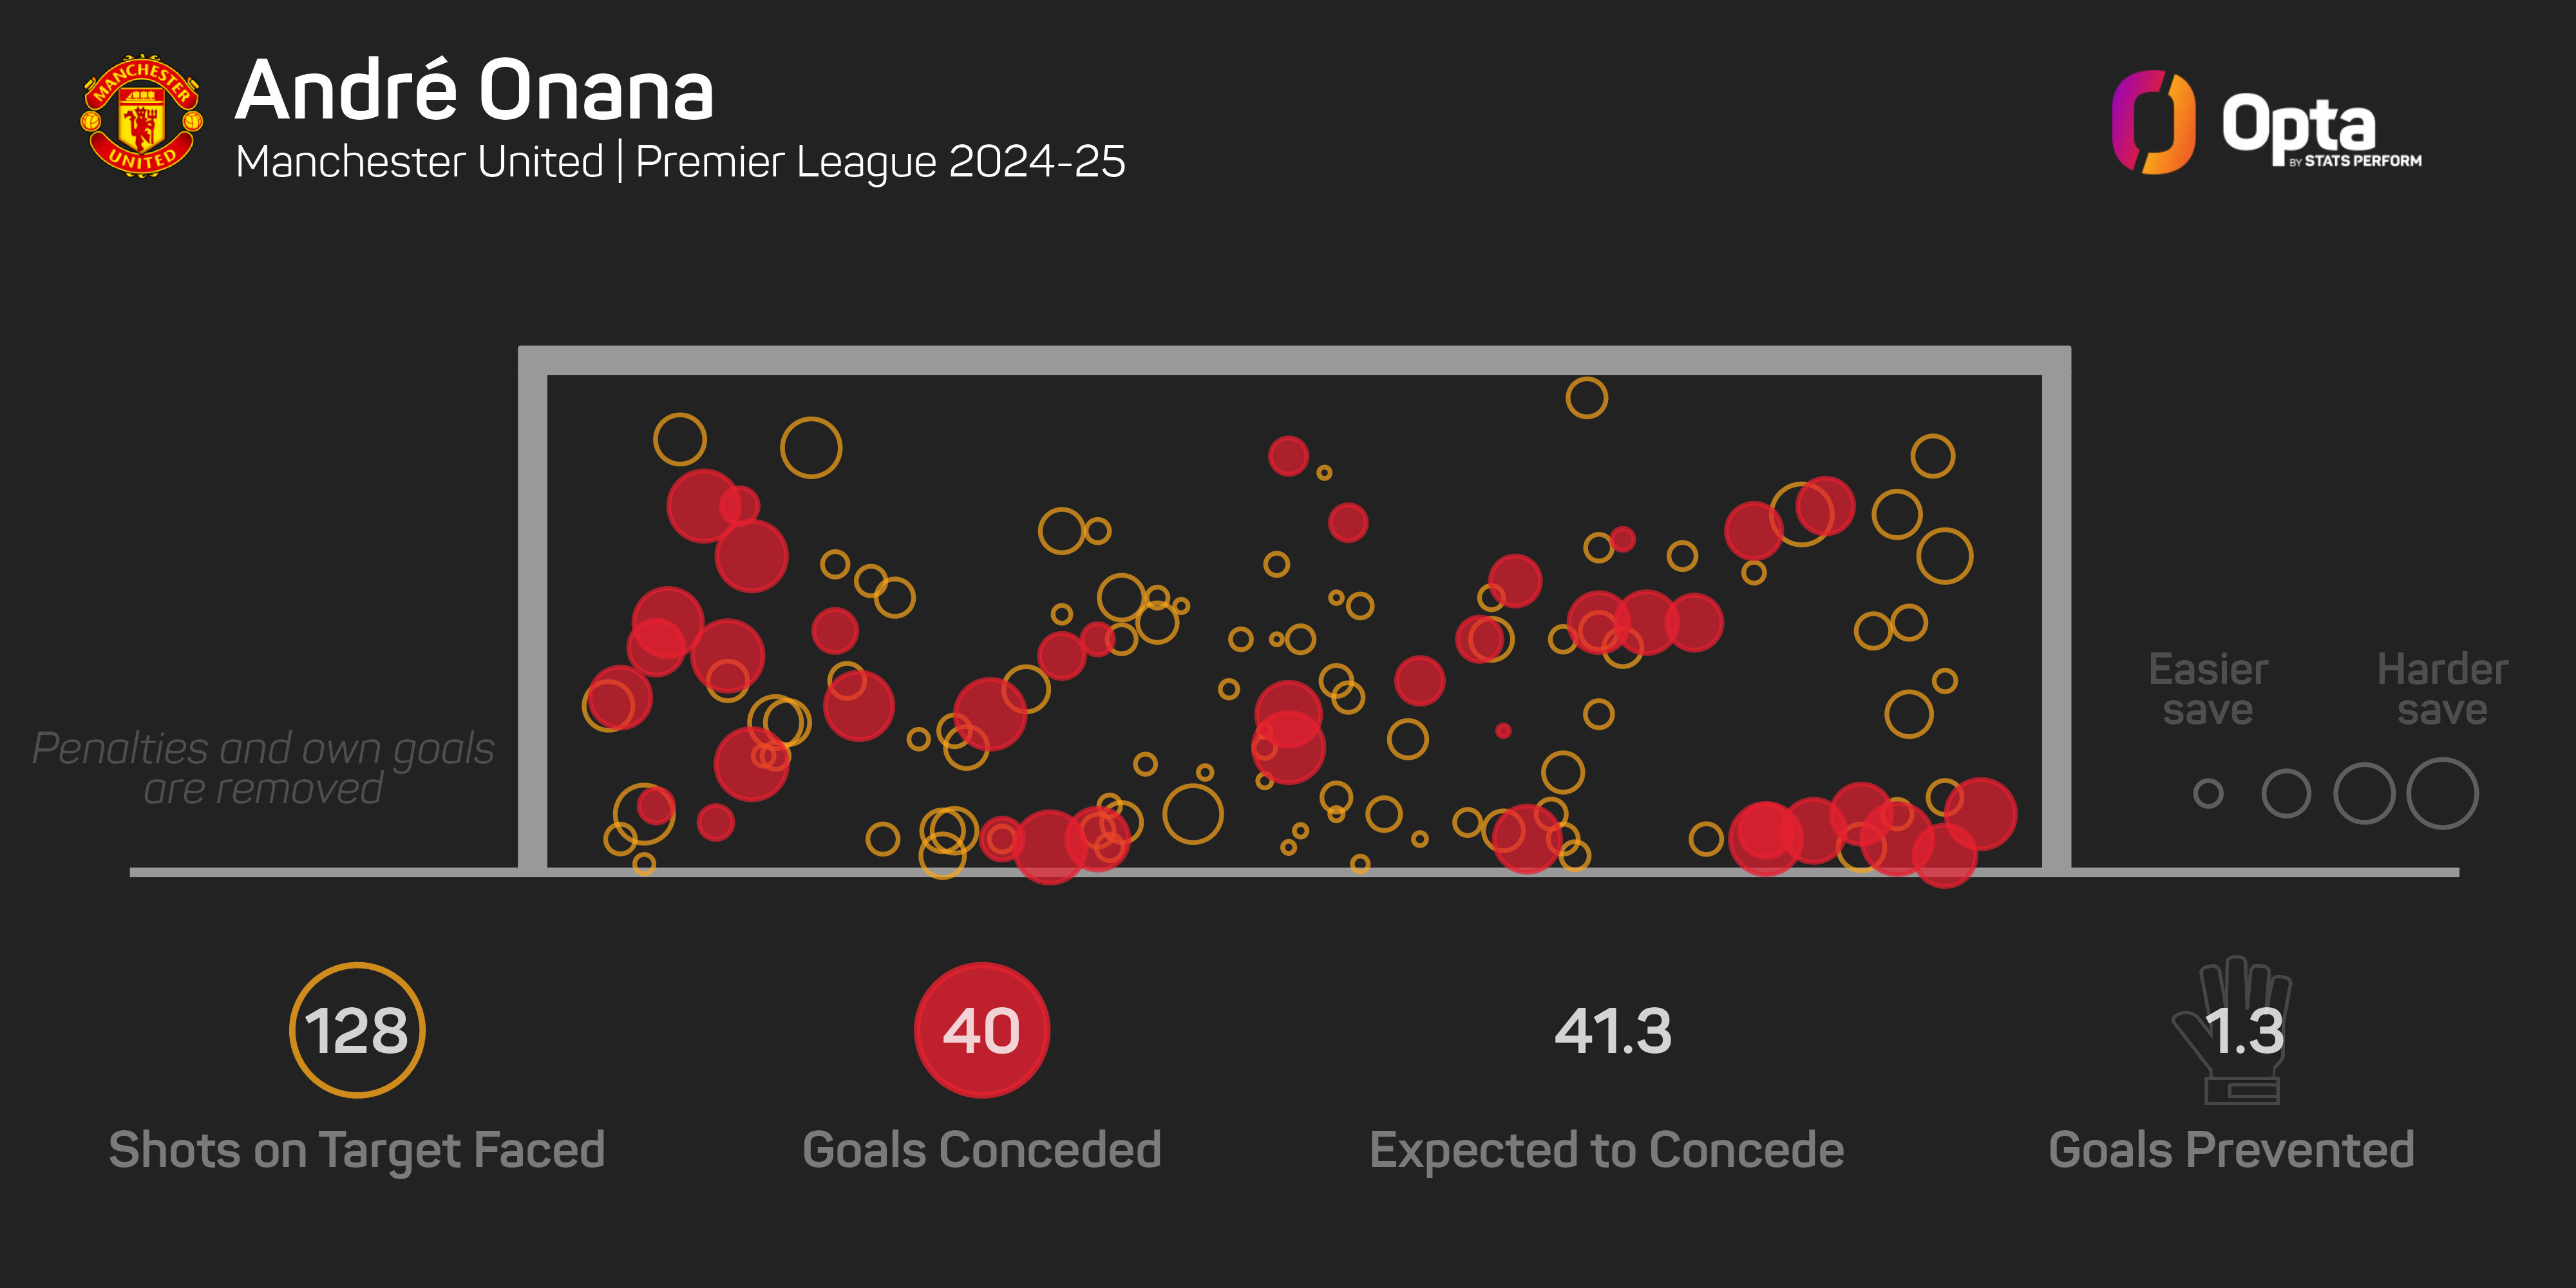
Task: Click the André Onana title text
Action: (x=474, y=90)
